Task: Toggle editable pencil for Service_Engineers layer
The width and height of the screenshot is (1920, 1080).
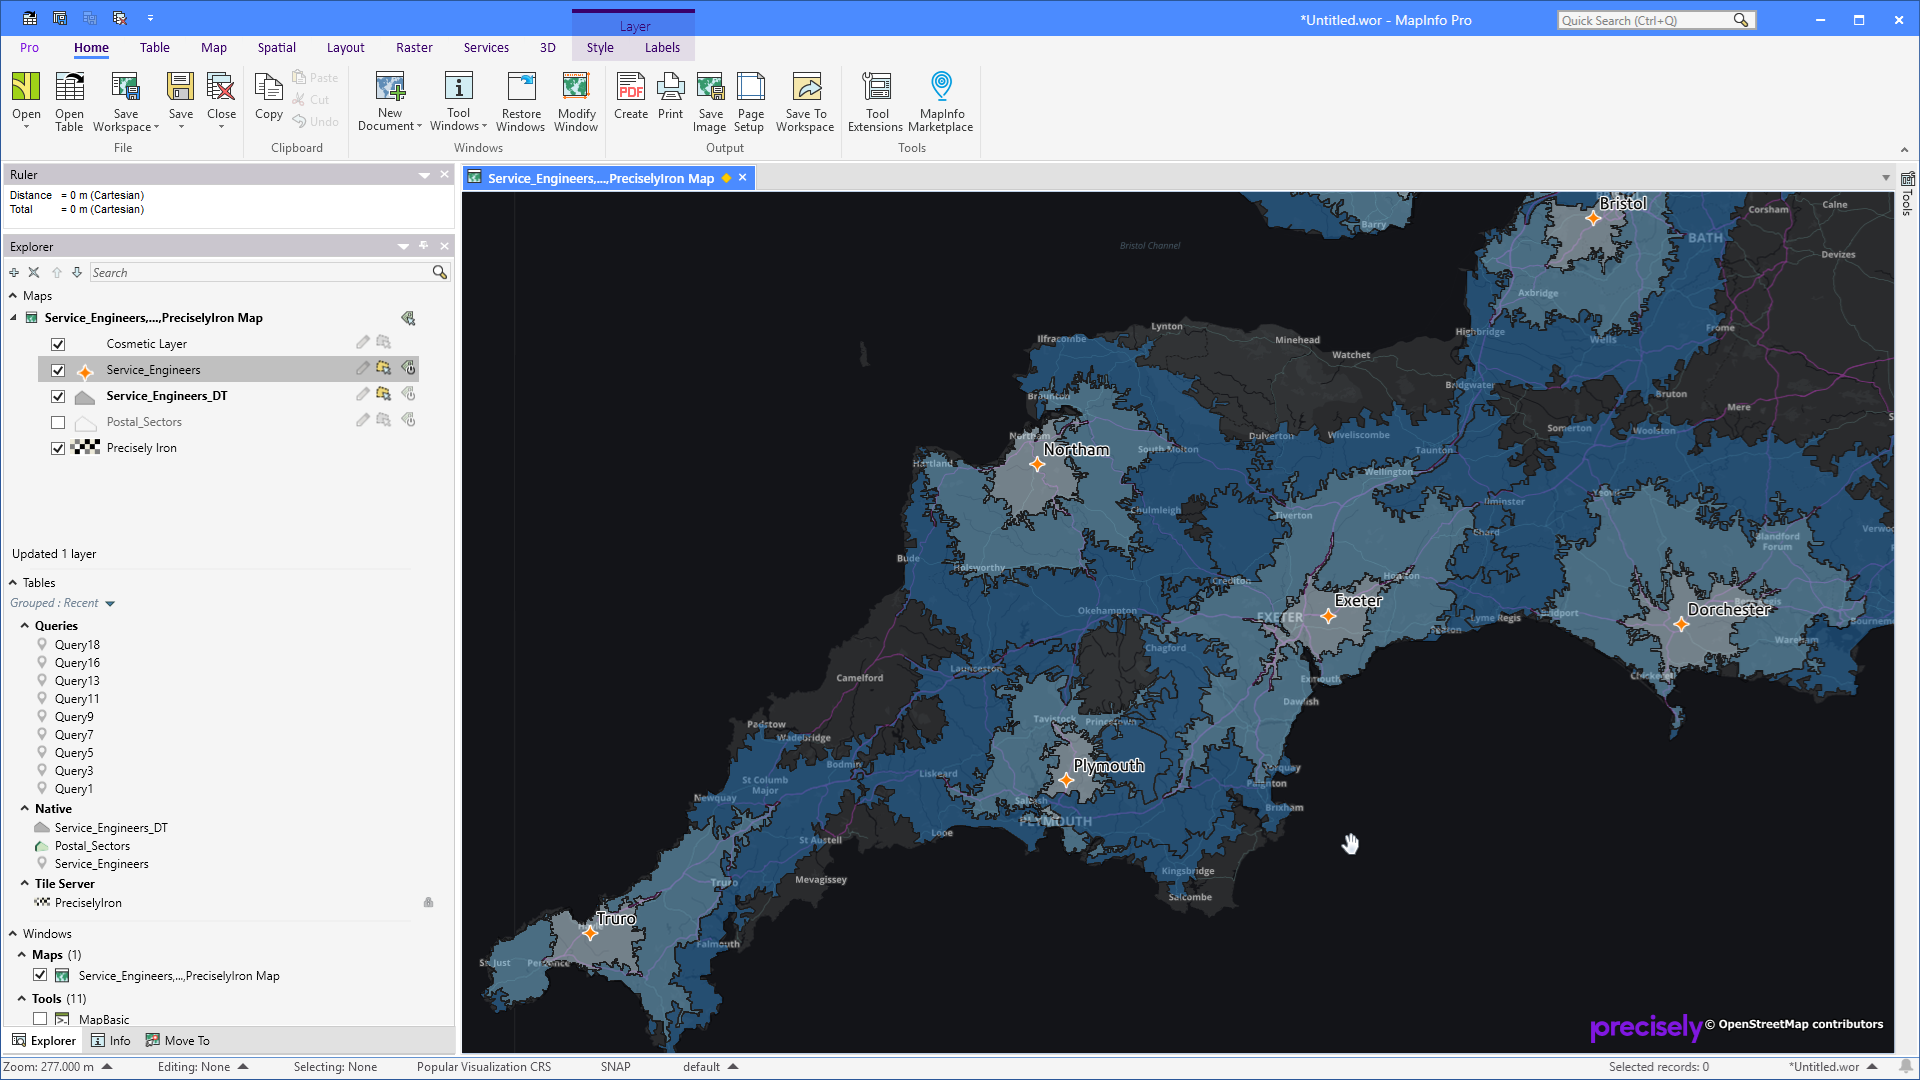Action: [x=362, y=369]
